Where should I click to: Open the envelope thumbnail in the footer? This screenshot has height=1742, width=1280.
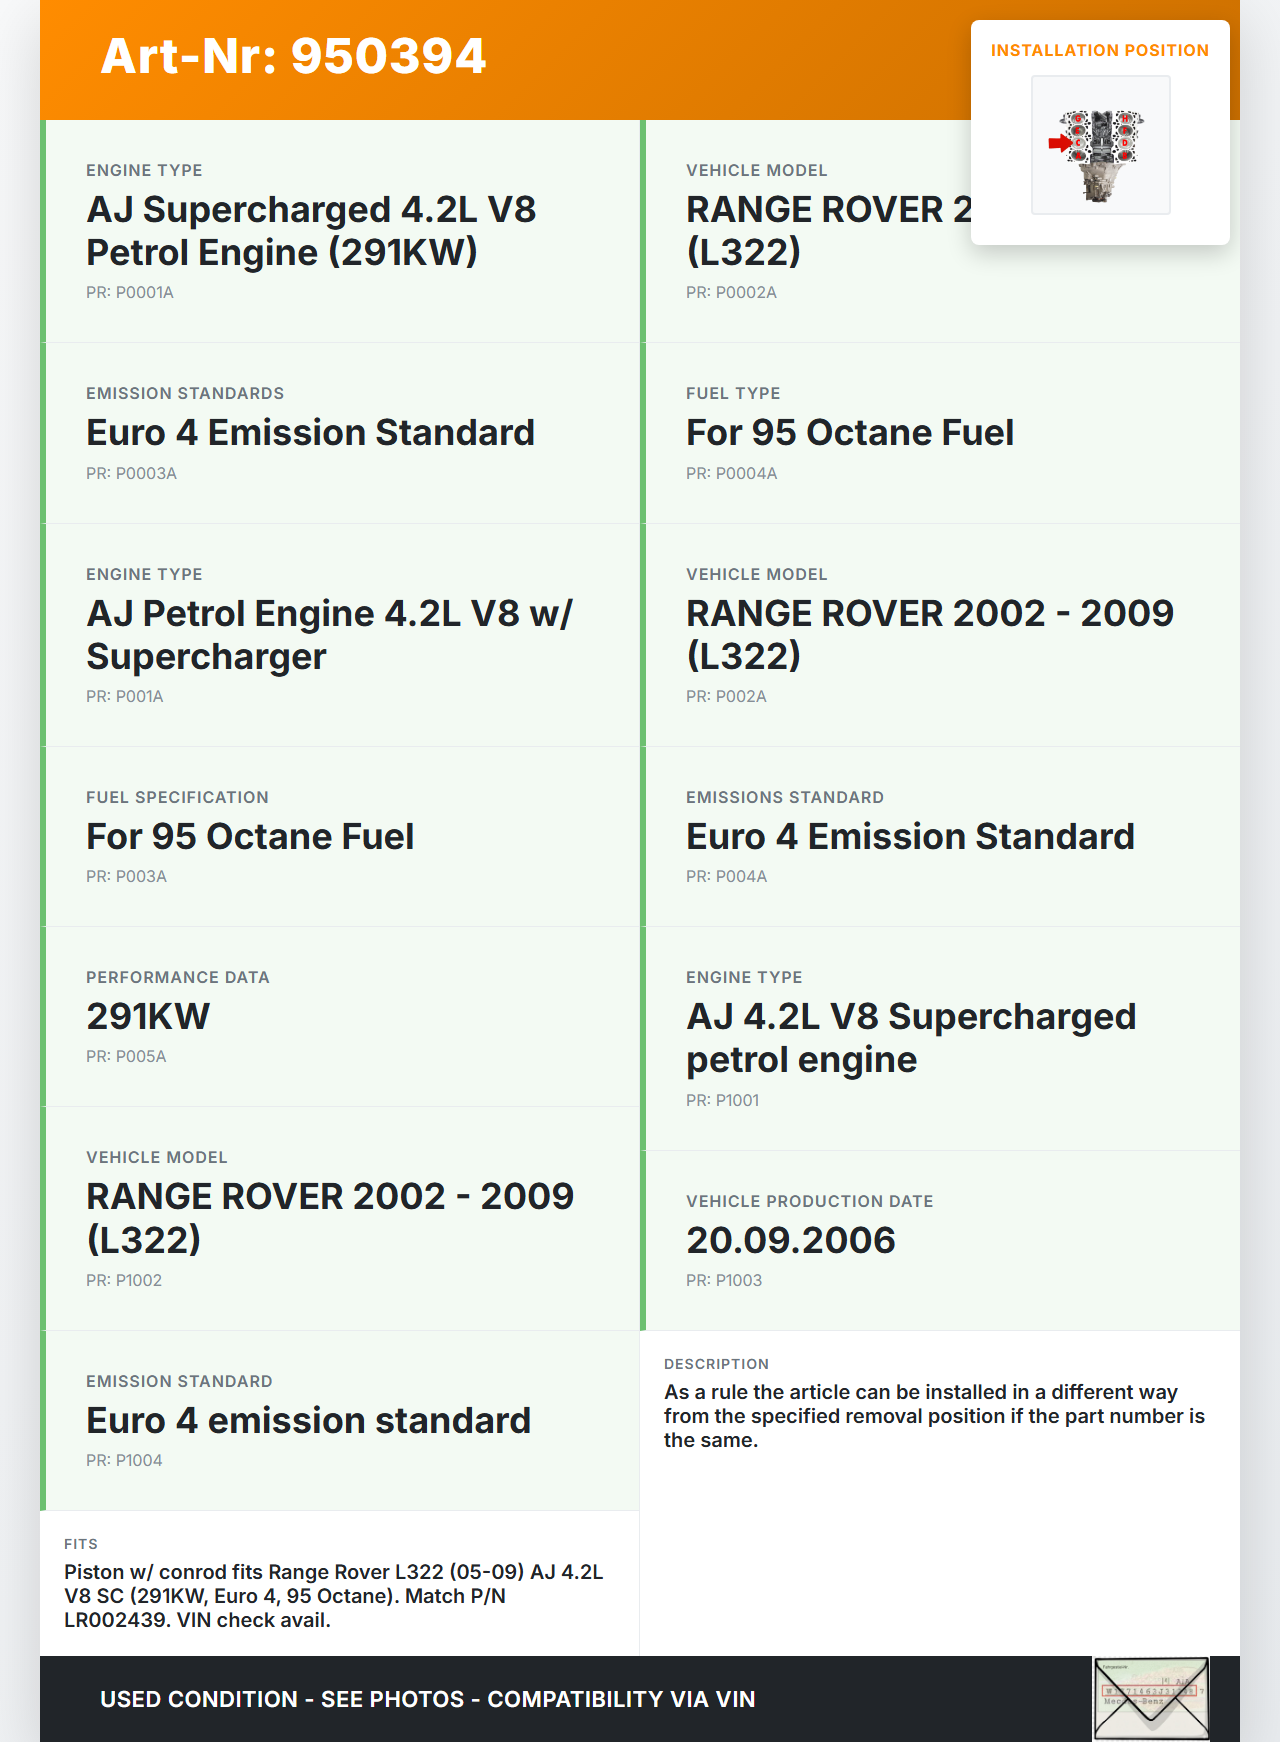click(1151, 1699)
